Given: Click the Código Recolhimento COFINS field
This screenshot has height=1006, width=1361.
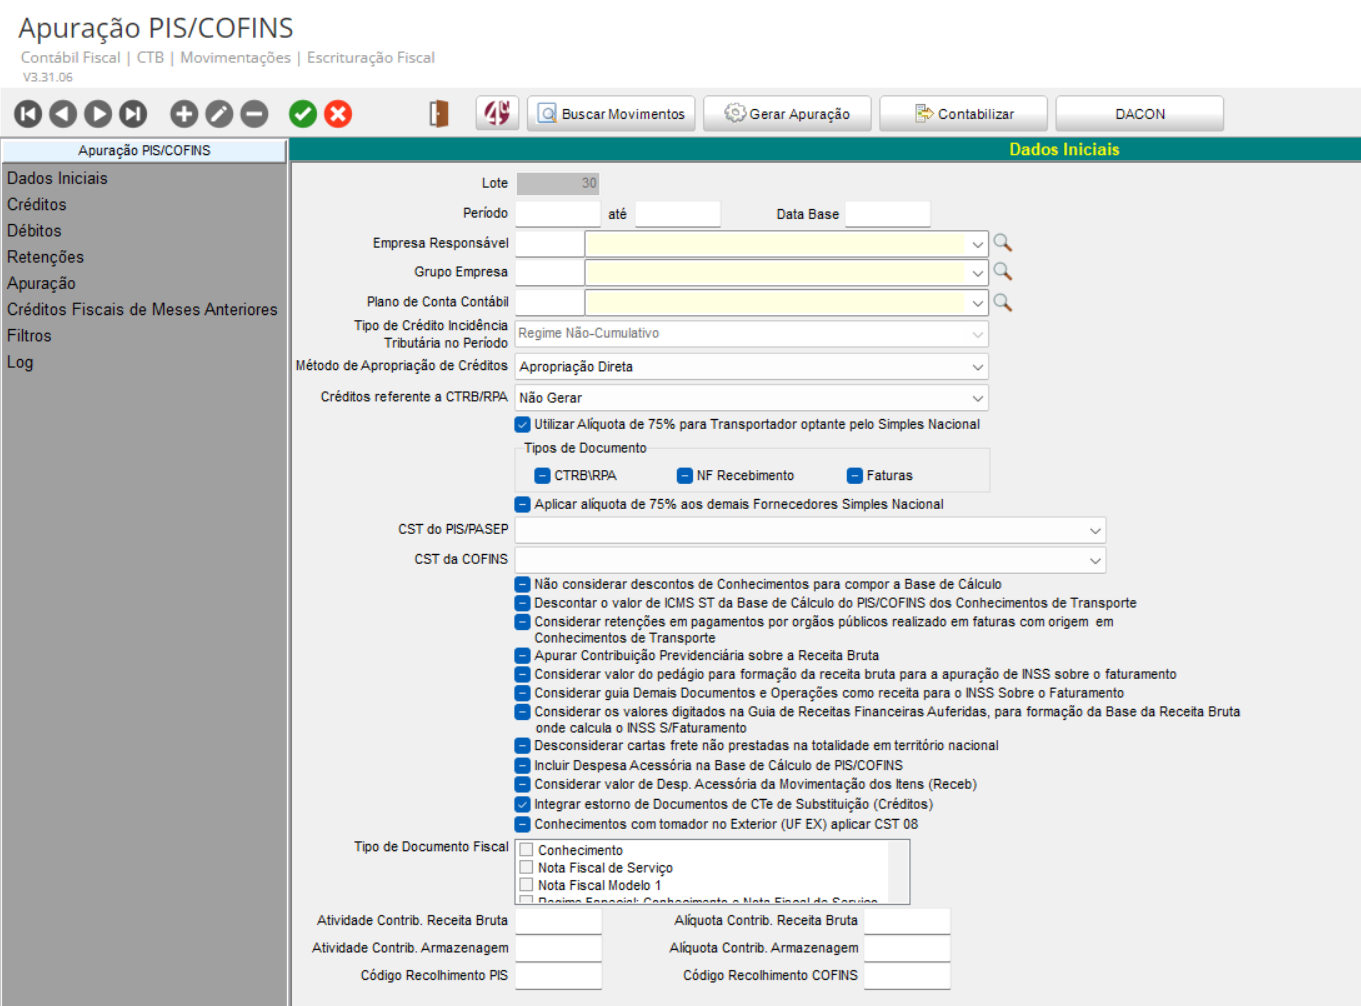Looking at the screenshot, I should pos(907,976).
